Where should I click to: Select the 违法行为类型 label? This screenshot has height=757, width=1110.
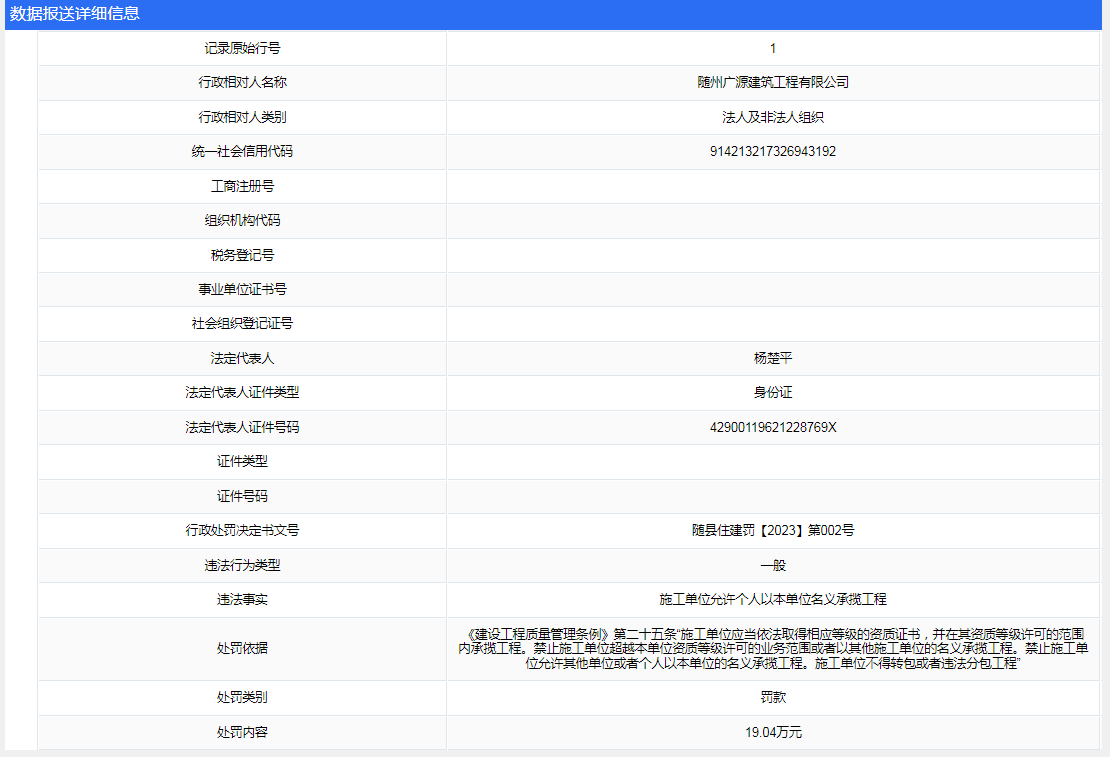coord(242,565)
